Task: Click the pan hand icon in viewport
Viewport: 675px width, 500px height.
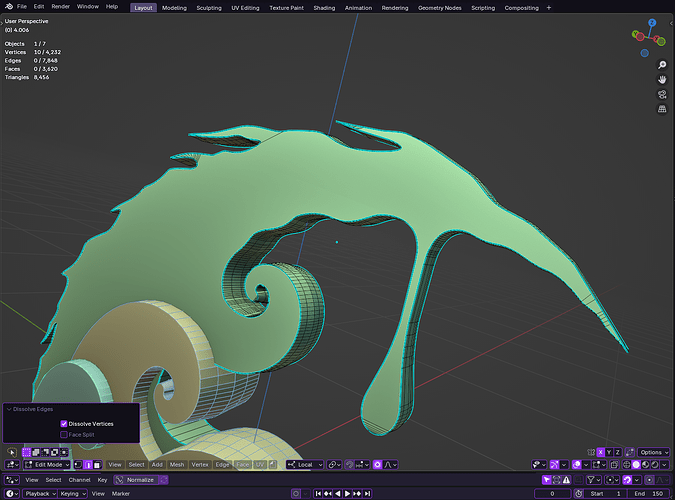Action: [x=662, y=80]
